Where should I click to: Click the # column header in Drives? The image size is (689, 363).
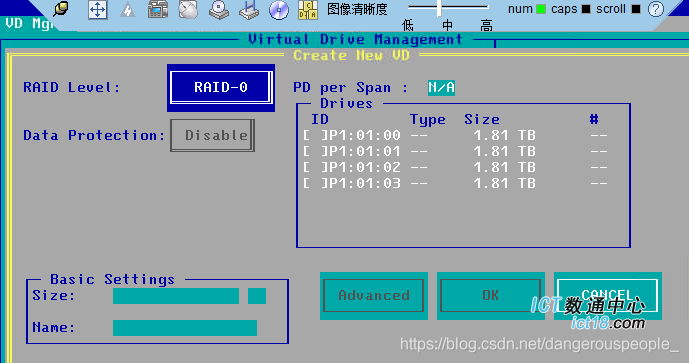point(594,119)
